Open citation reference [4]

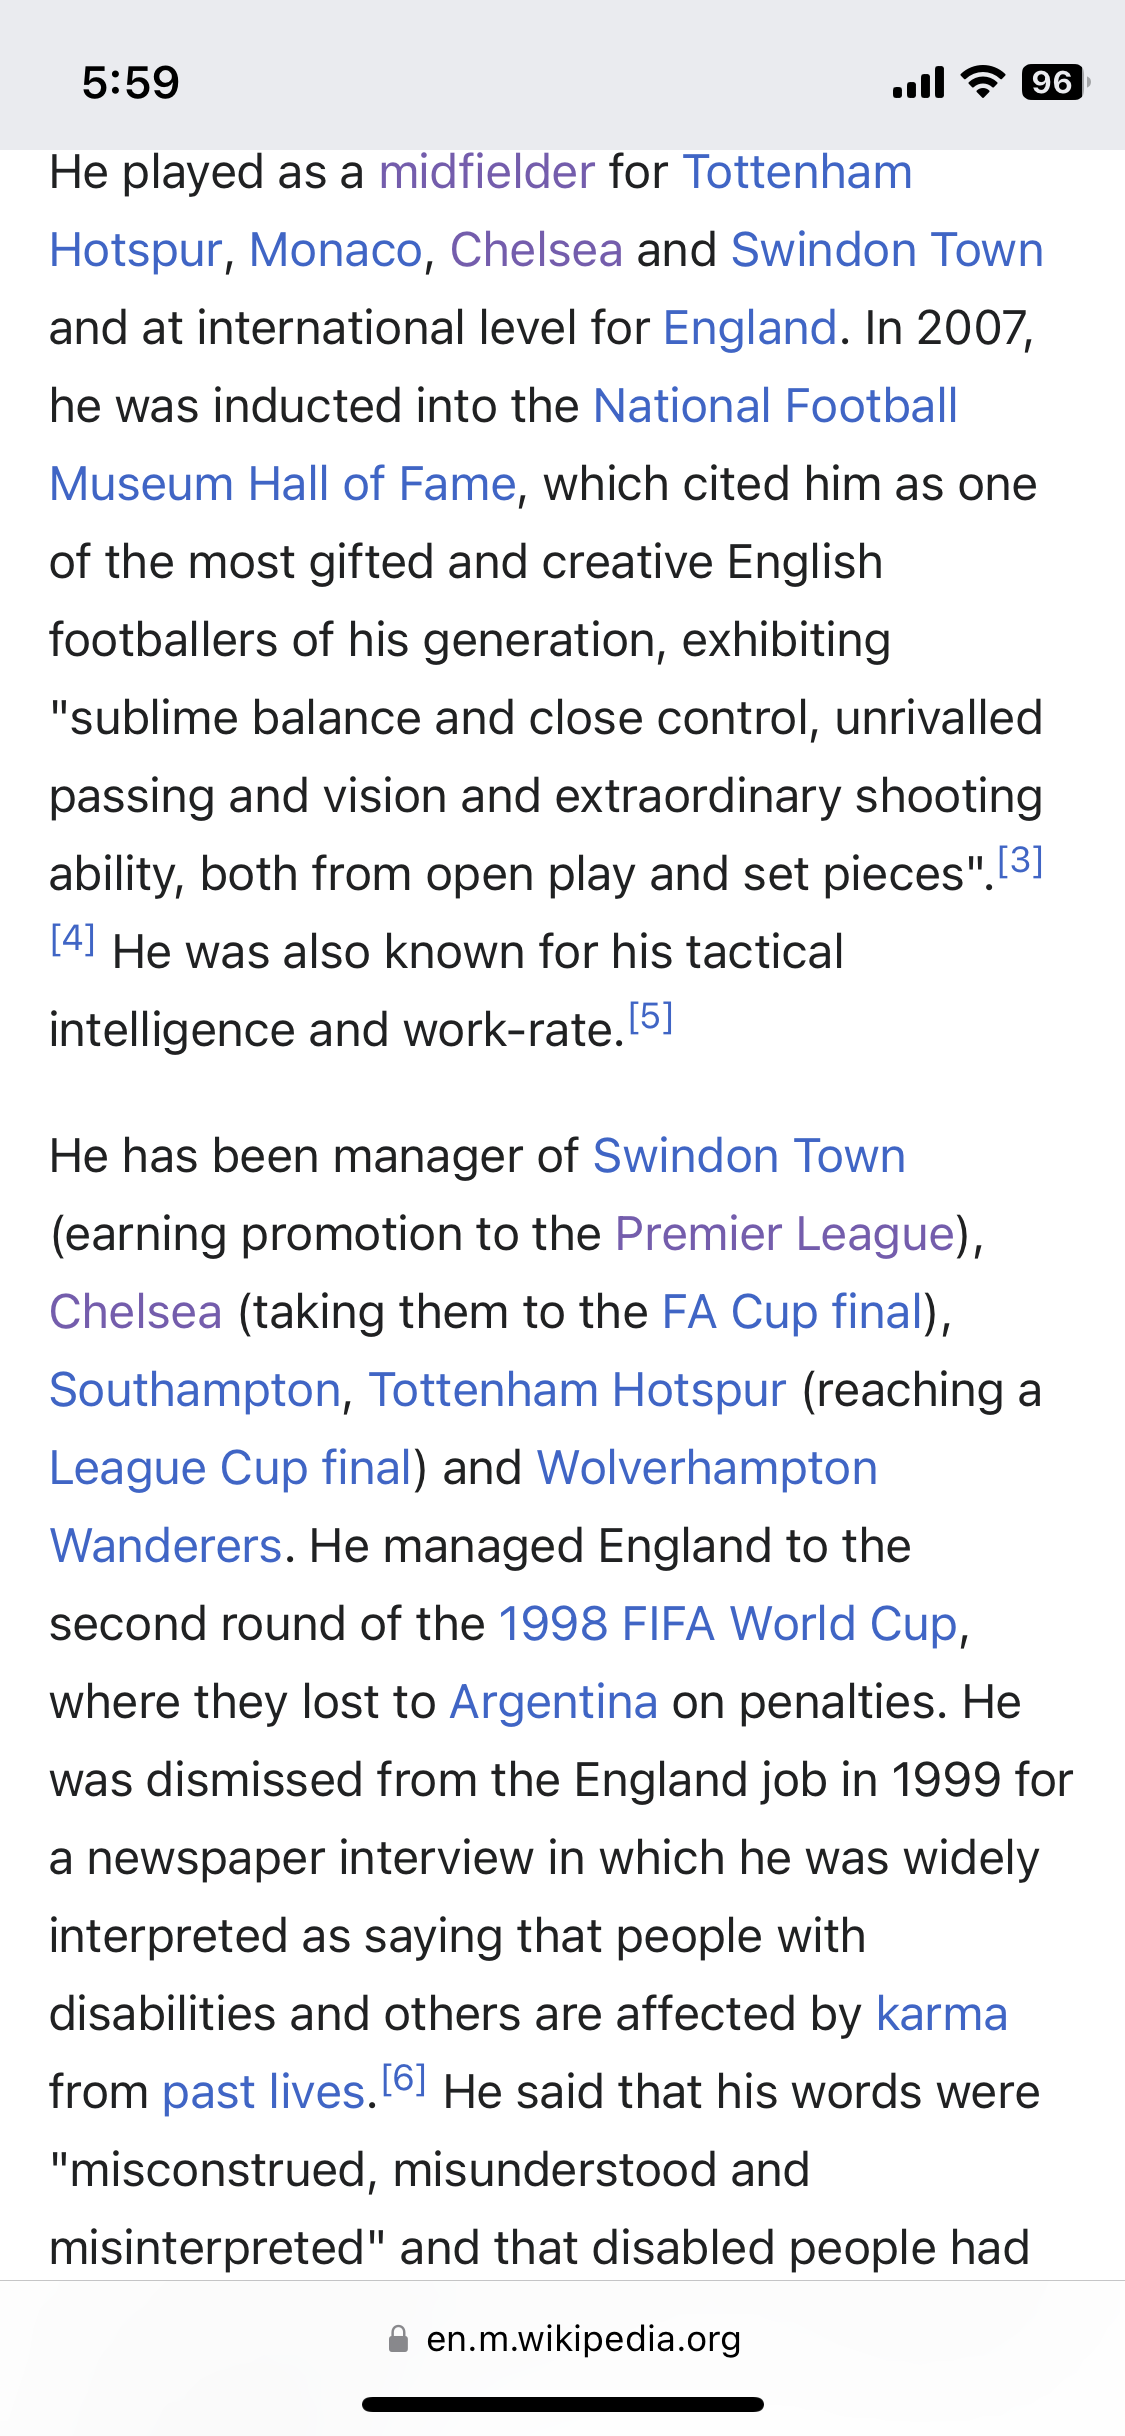click(x=73, y=938)
